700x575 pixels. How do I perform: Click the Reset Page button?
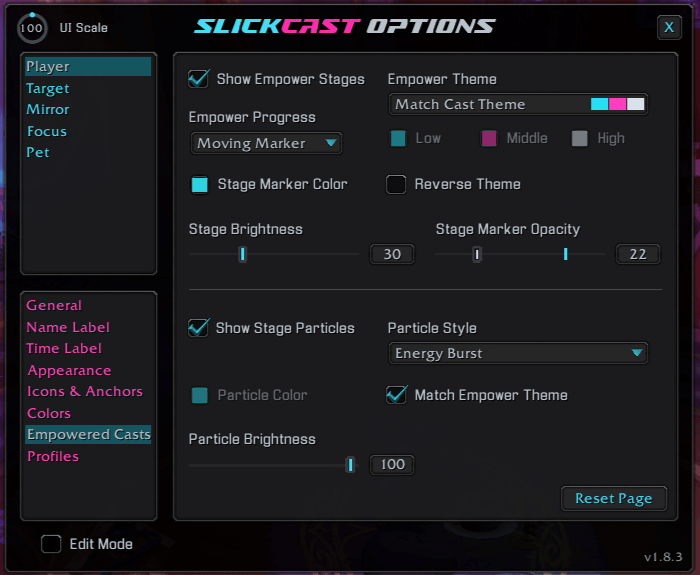point(614,498)
